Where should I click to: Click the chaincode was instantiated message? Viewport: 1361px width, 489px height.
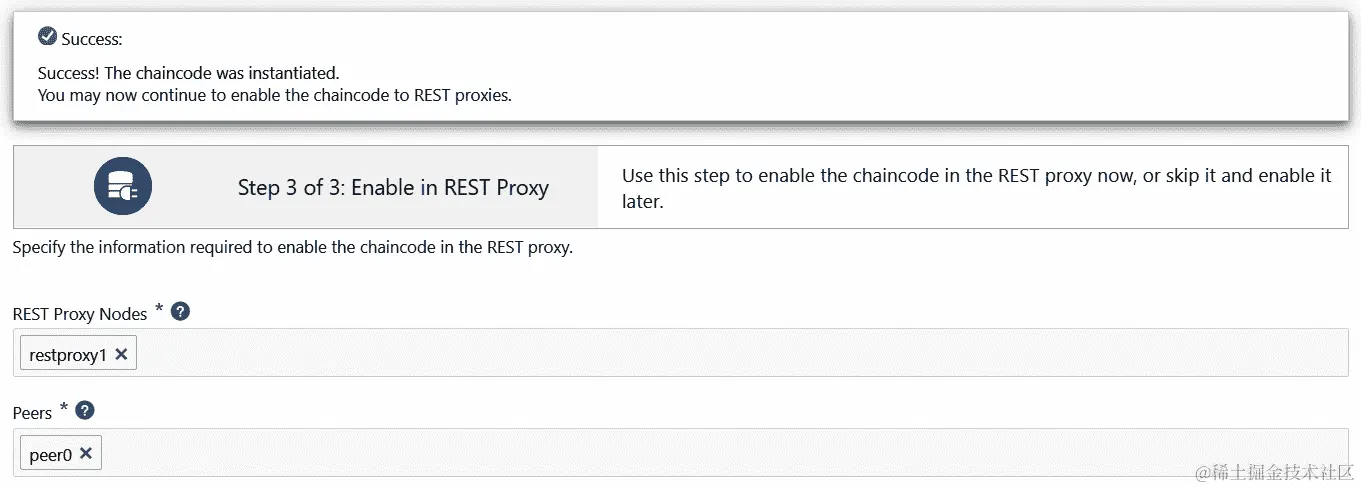pos(189,73)
